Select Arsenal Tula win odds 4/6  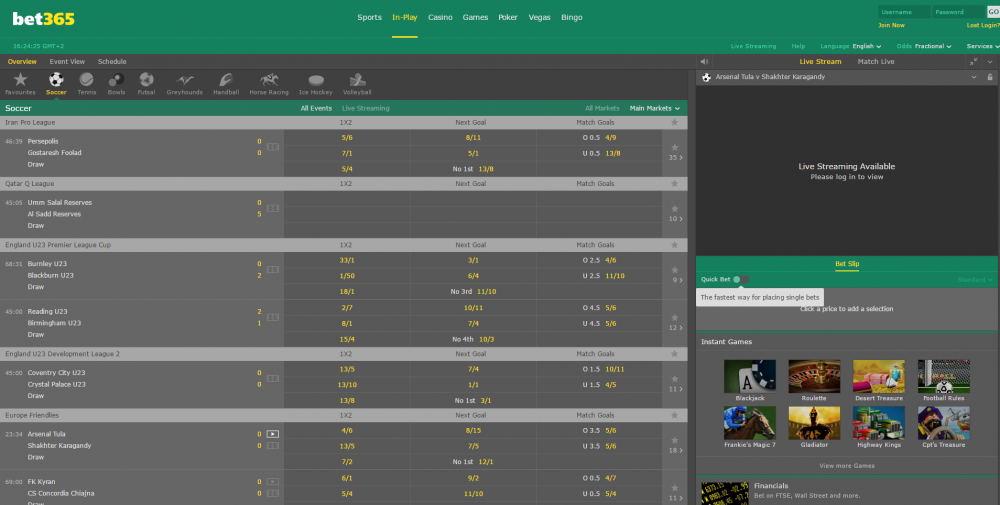[346, 430]
